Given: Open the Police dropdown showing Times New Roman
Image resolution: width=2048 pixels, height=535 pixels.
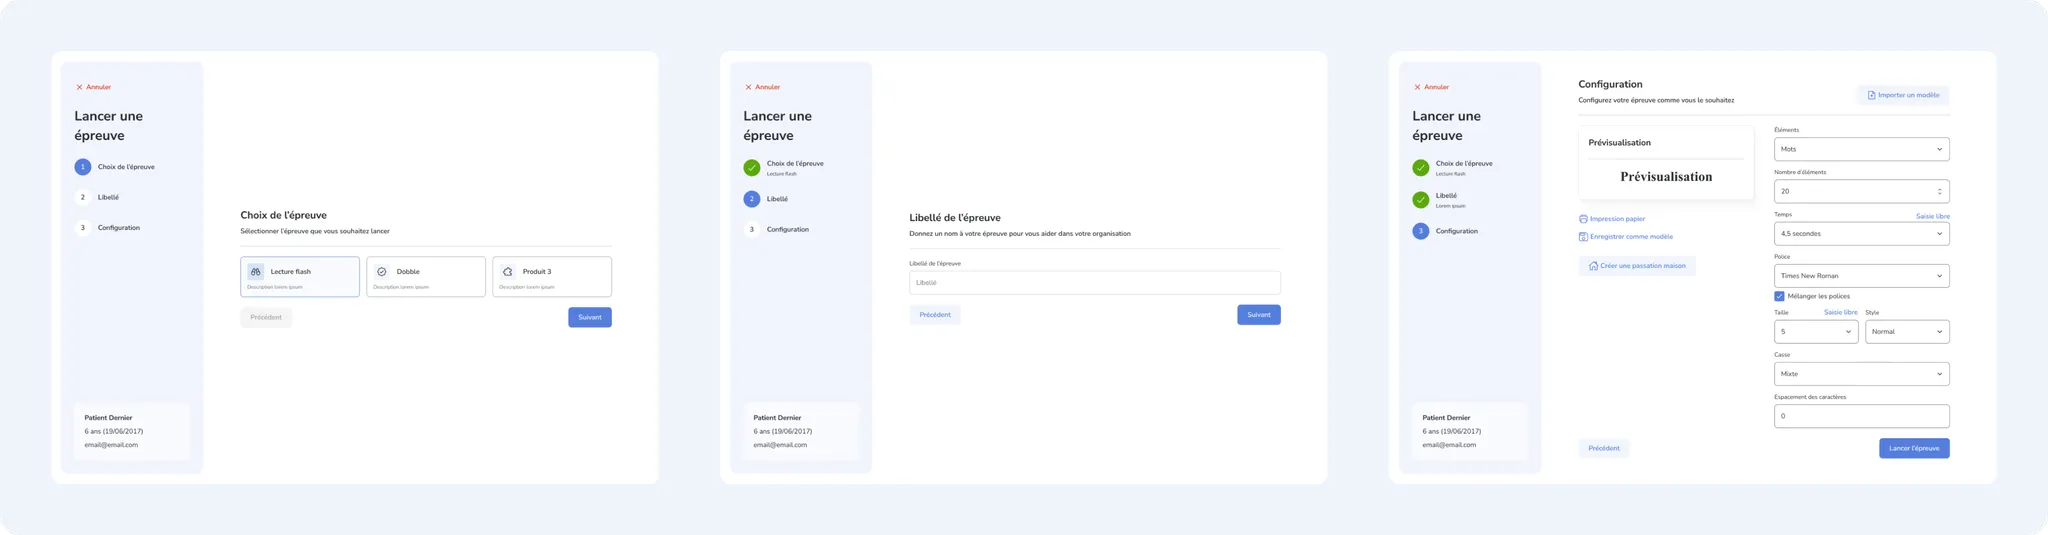Looking at the screenshot, I should pyautogui.click(x=1862, y=276).
